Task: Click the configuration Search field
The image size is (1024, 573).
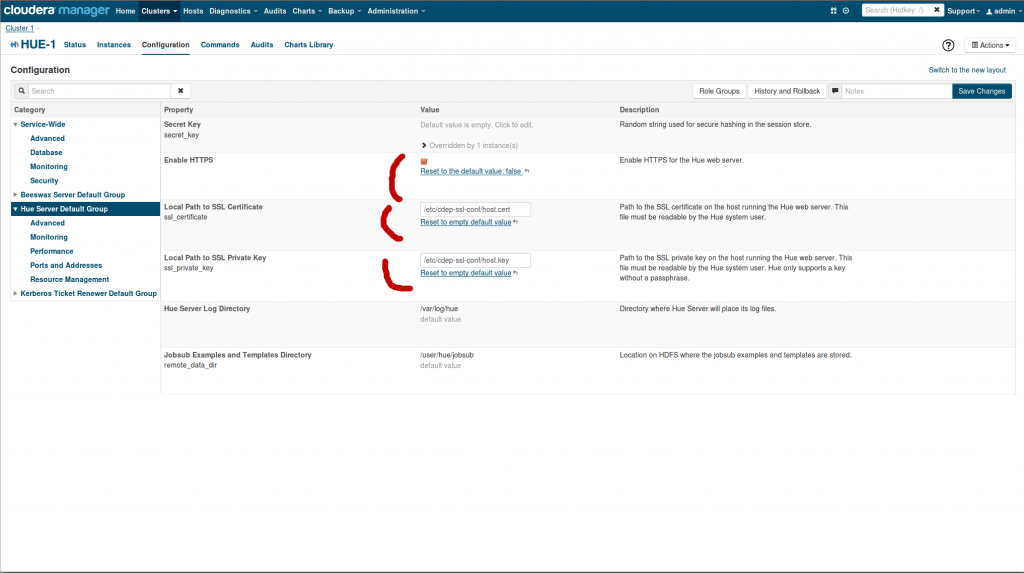Action: (x=100, y=91)
